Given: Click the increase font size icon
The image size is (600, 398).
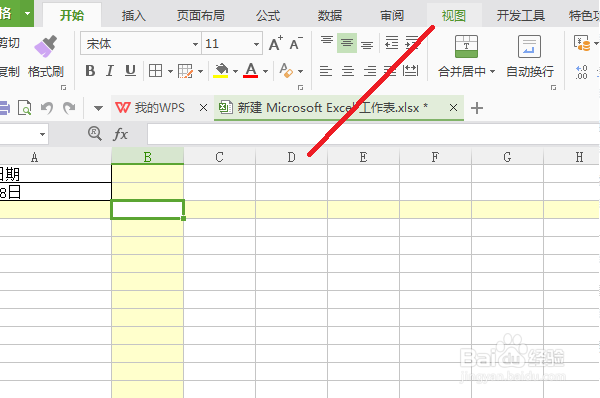Looking at the screenshot, I should click(x=276, y=43).
